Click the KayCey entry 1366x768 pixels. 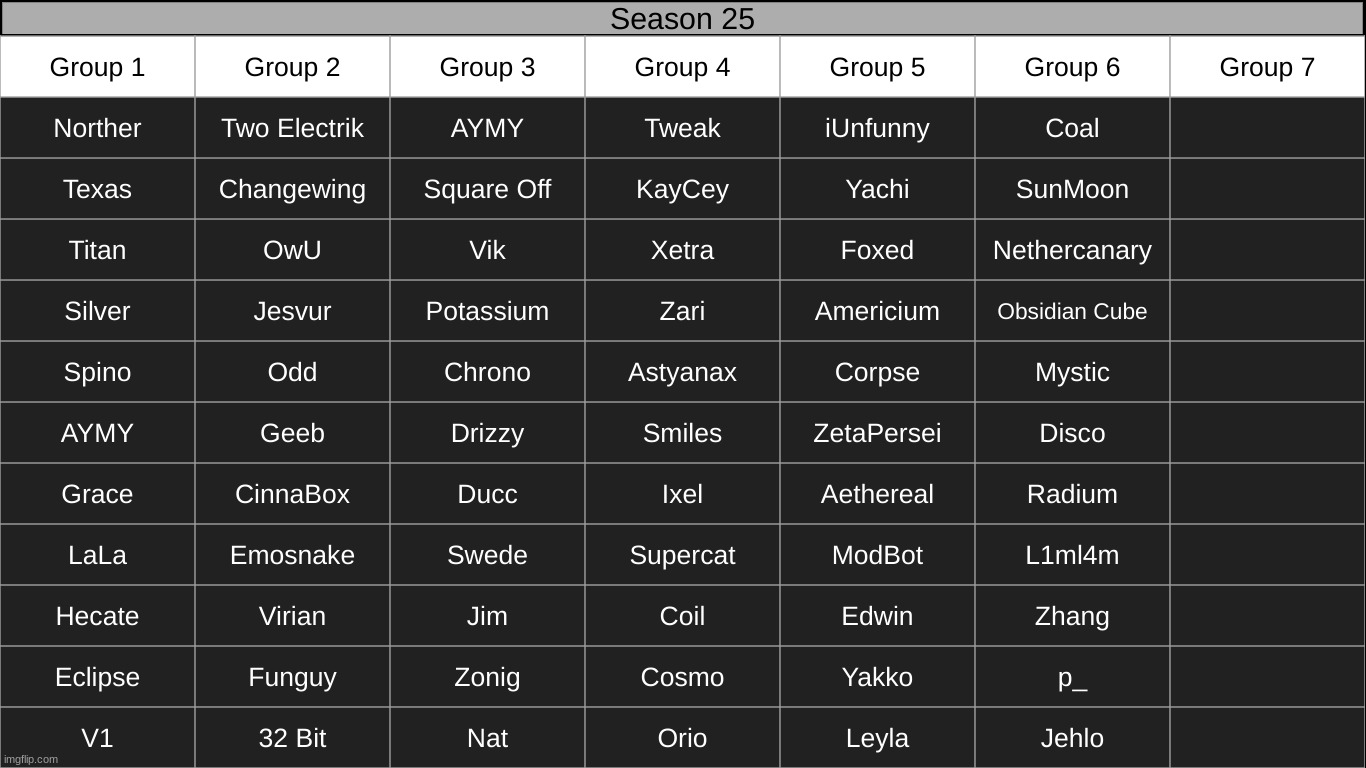click(682, 189)
